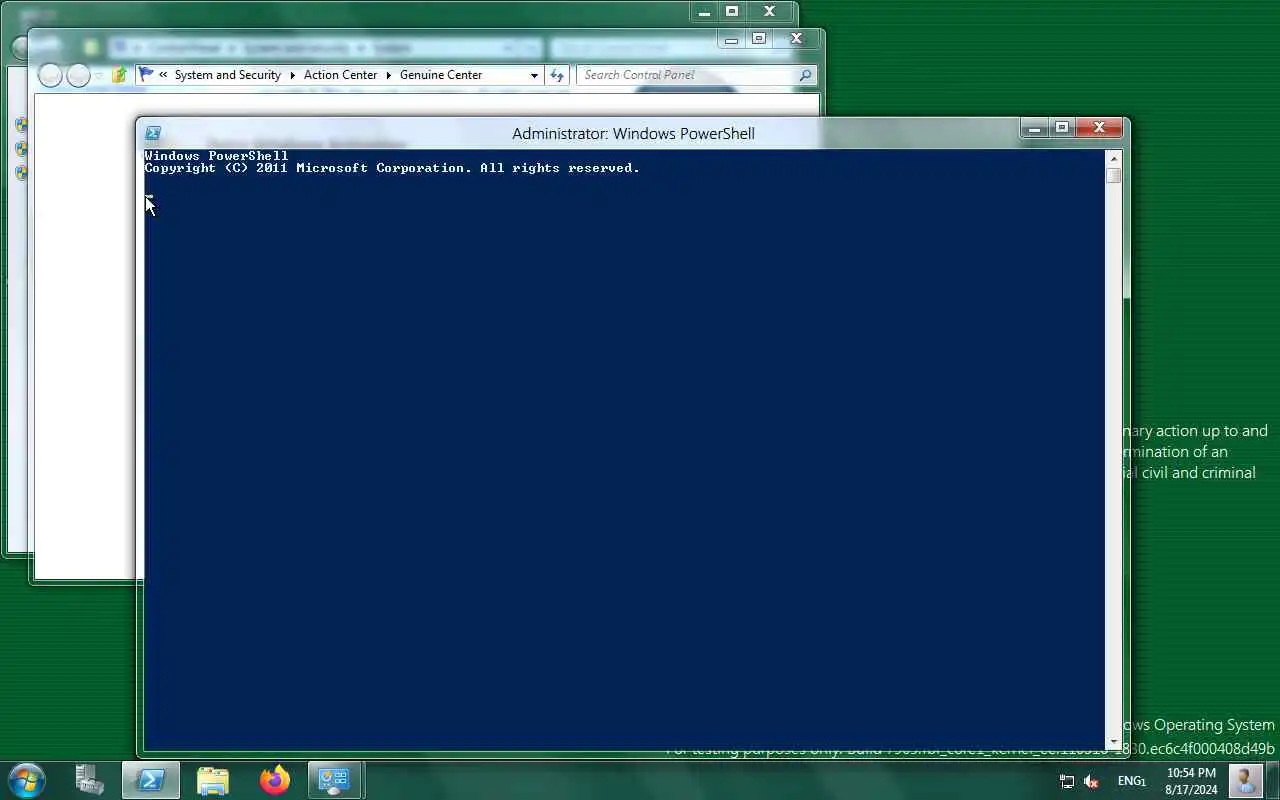1280x800 pixels.
Task: Maximize the PowerShell window
Action: coord(1062,128)
